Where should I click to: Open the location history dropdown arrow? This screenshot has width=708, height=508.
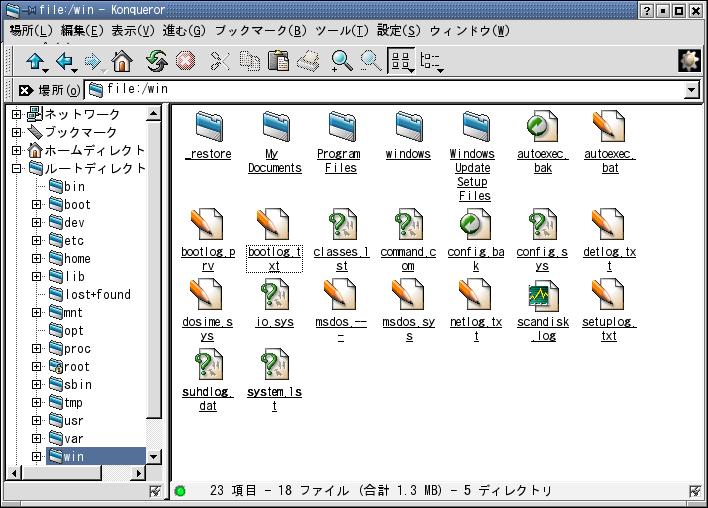691,90
